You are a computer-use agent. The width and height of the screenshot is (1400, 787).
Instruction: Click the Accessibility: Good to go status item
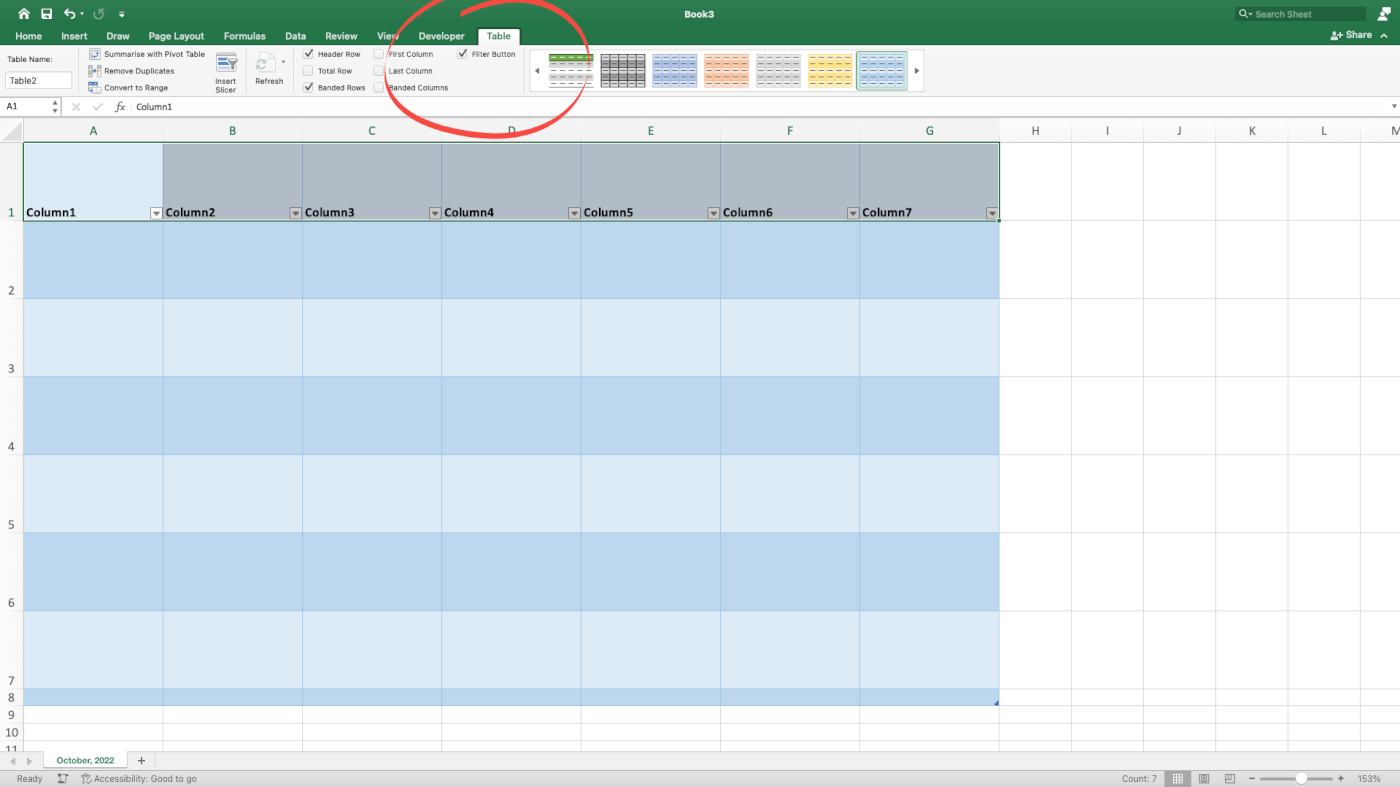[x=140, y=778]
